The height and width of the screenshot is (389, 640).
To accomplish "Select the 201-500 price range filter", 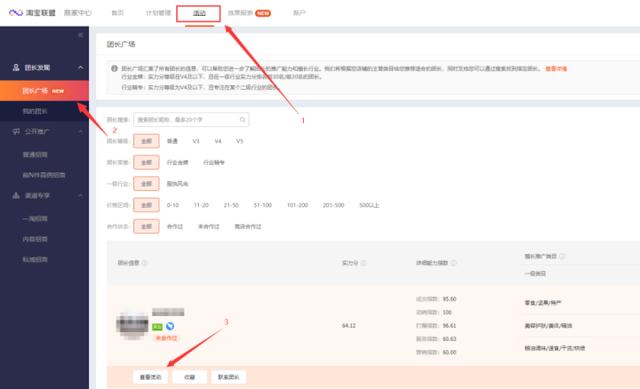I will 333,205.
